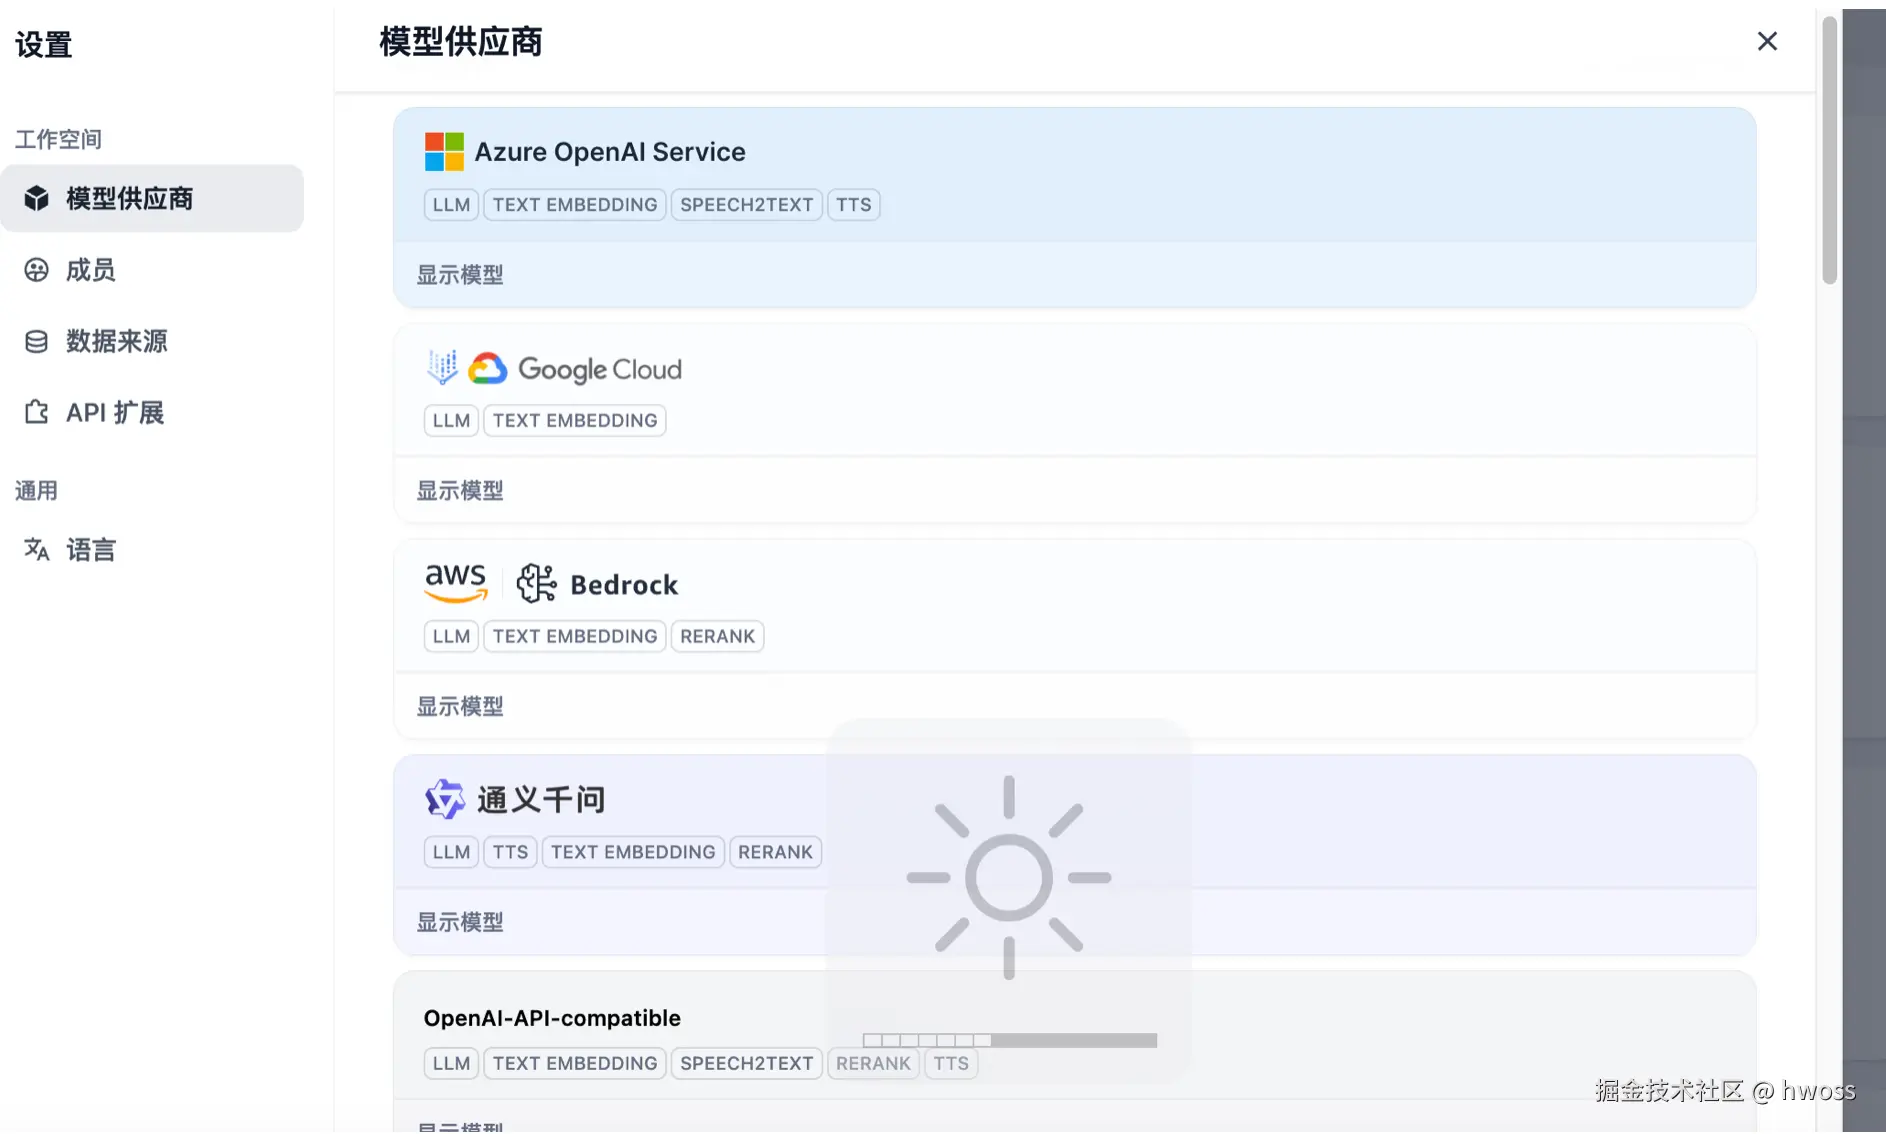Click the Bedrock brain icon
This screenshot has height=1134, width=1886.
(x=536, y=584)
